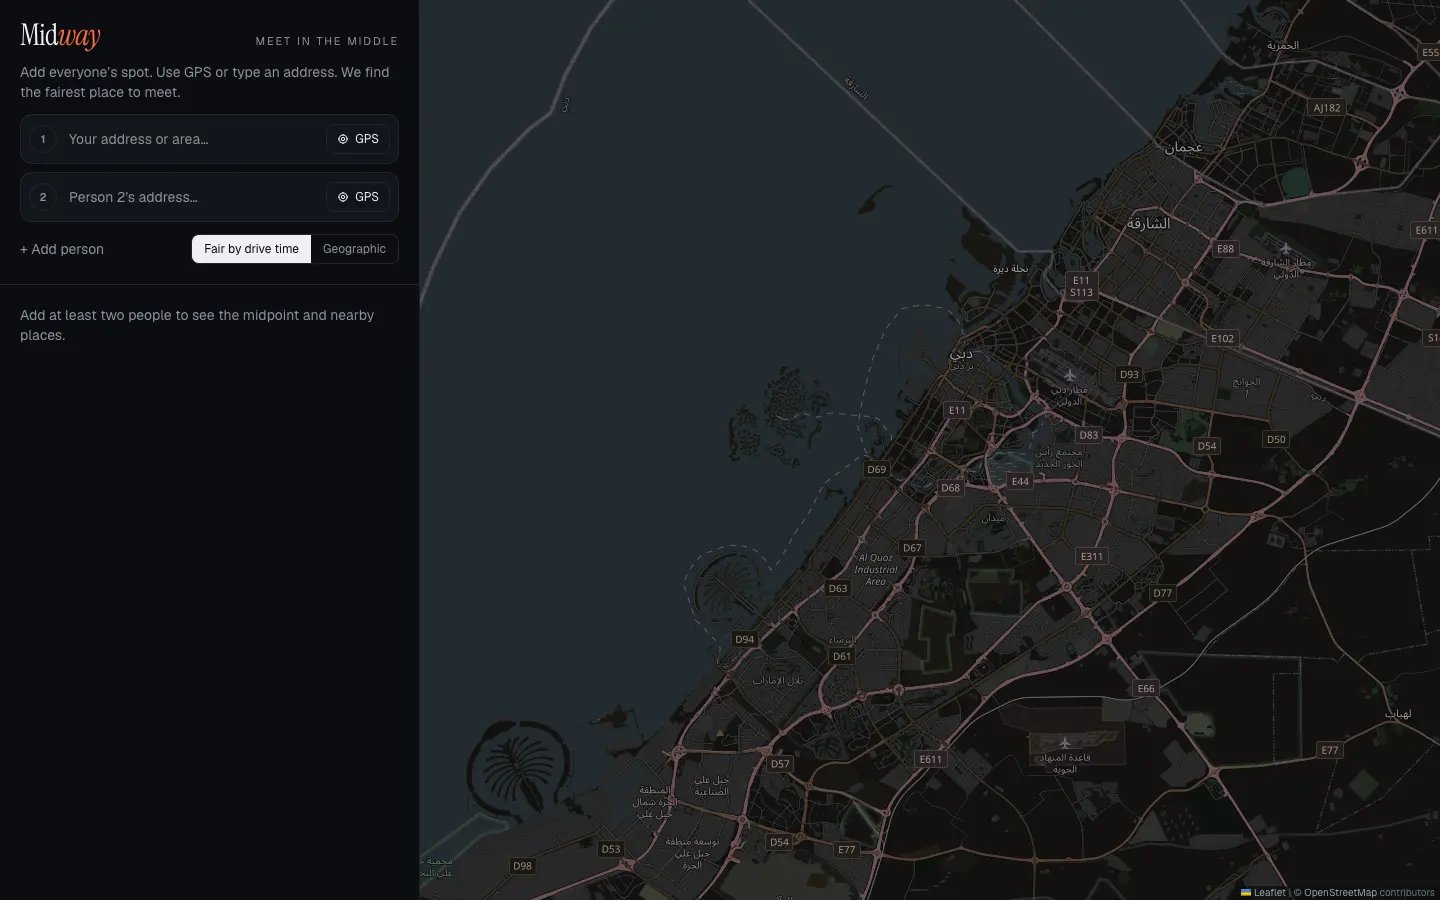This screenshot has height=900, width=1440.
Task: Select the E311 road shield
Action: 1092,556
